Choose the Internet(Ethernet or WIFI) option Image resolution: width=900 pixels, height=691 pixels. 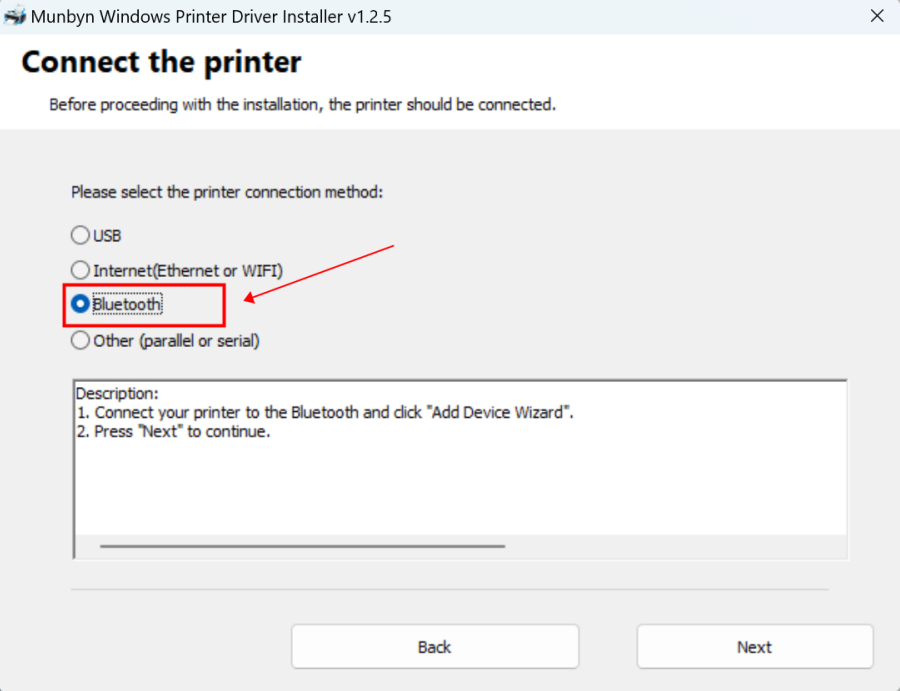[x=80, y=269]
